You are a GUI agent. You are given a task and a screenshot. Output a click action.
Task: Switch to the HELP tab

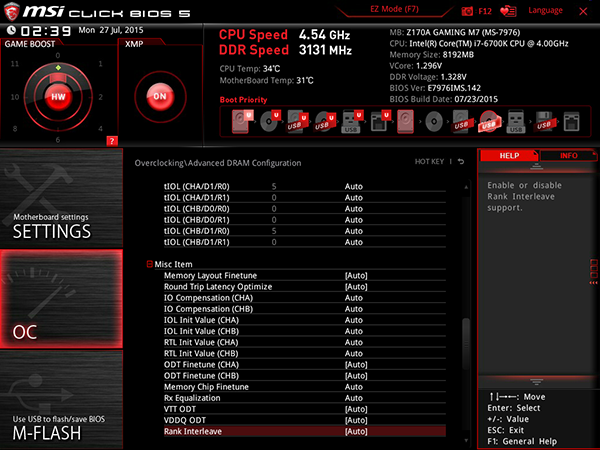pyautogui.click(x=509, y=156)
